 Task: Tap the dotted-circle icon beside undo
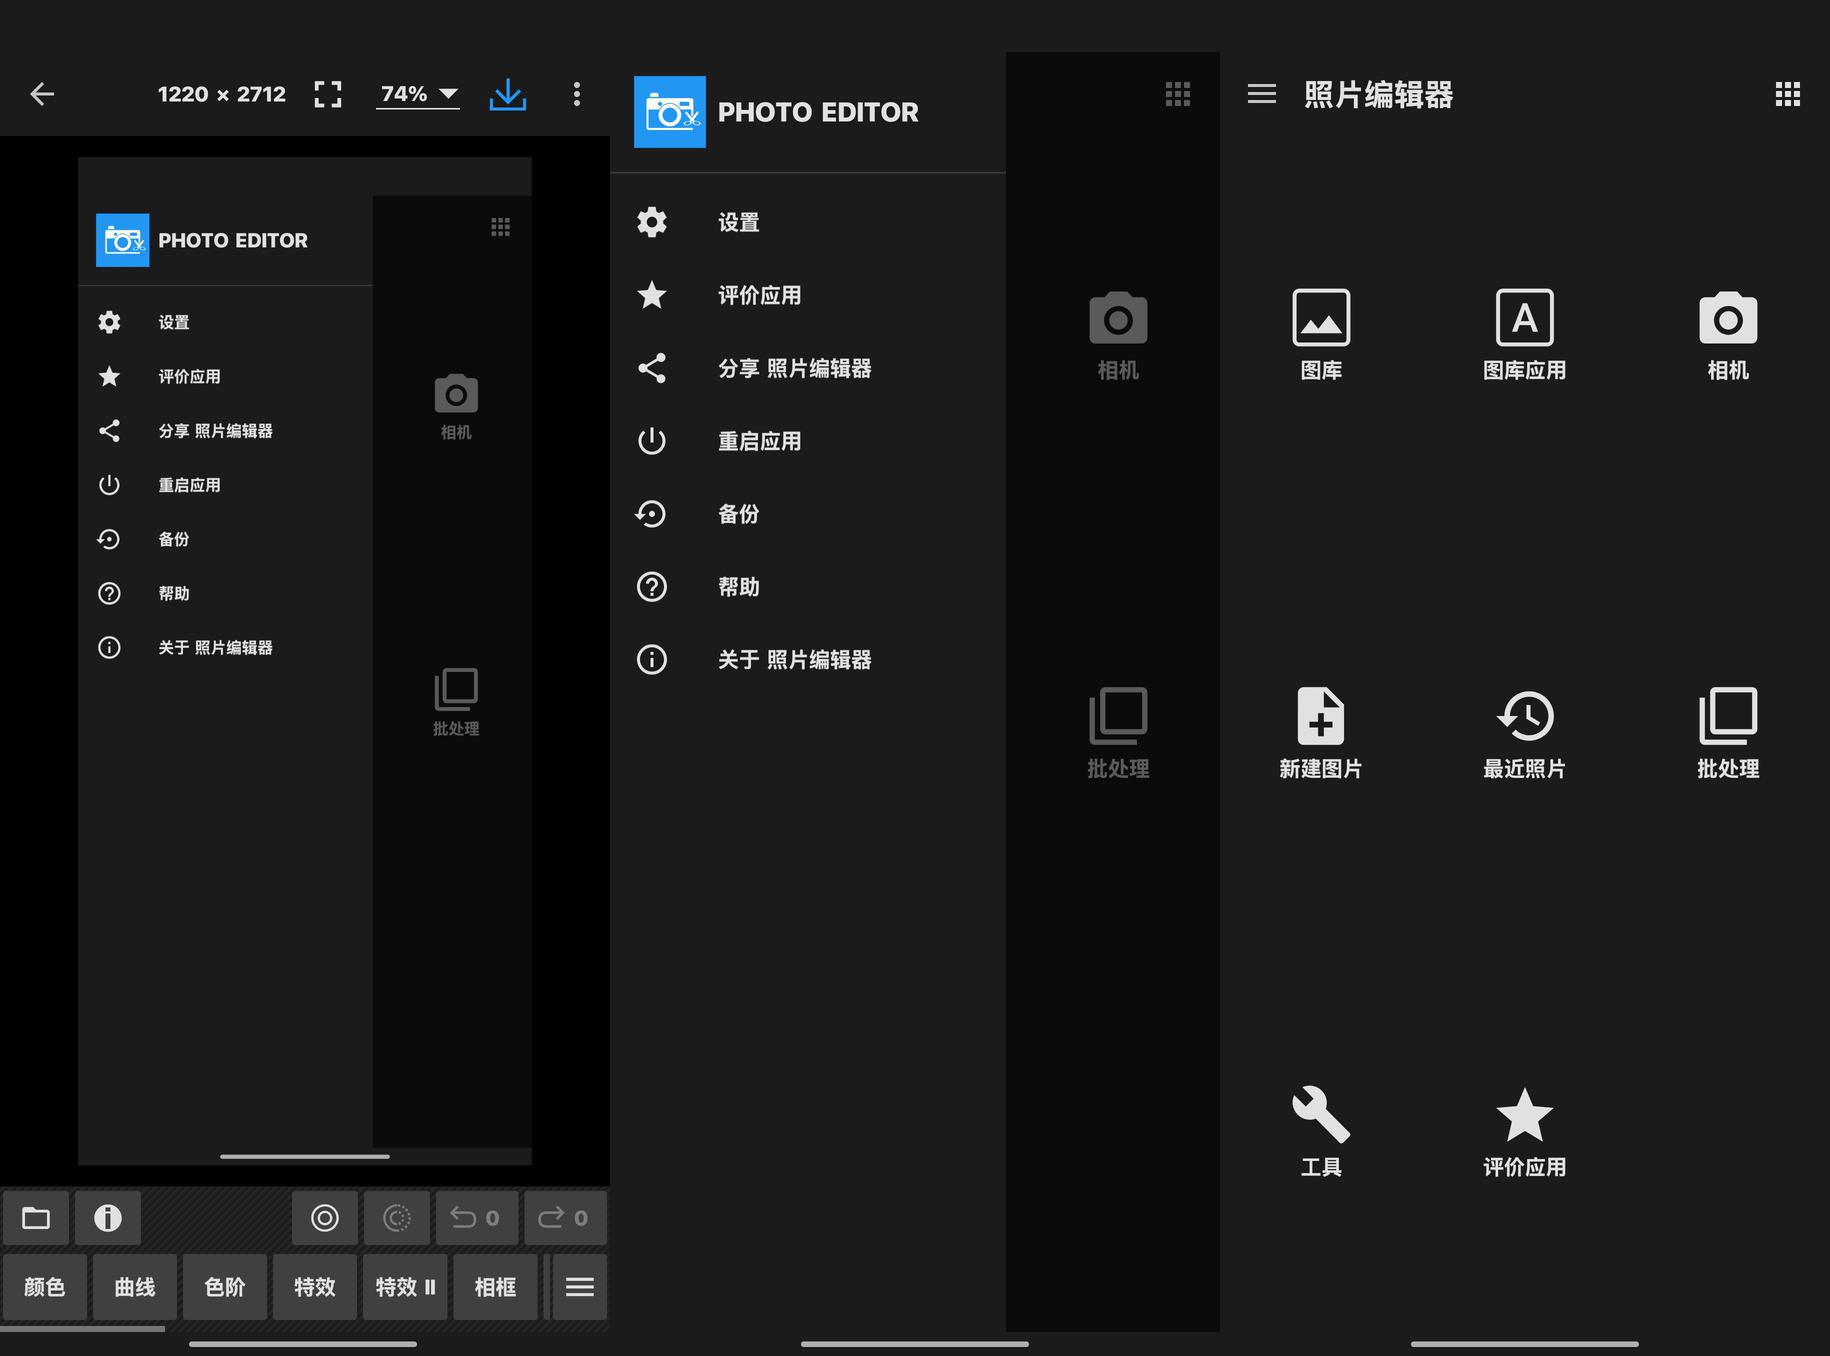point(397,1218)
